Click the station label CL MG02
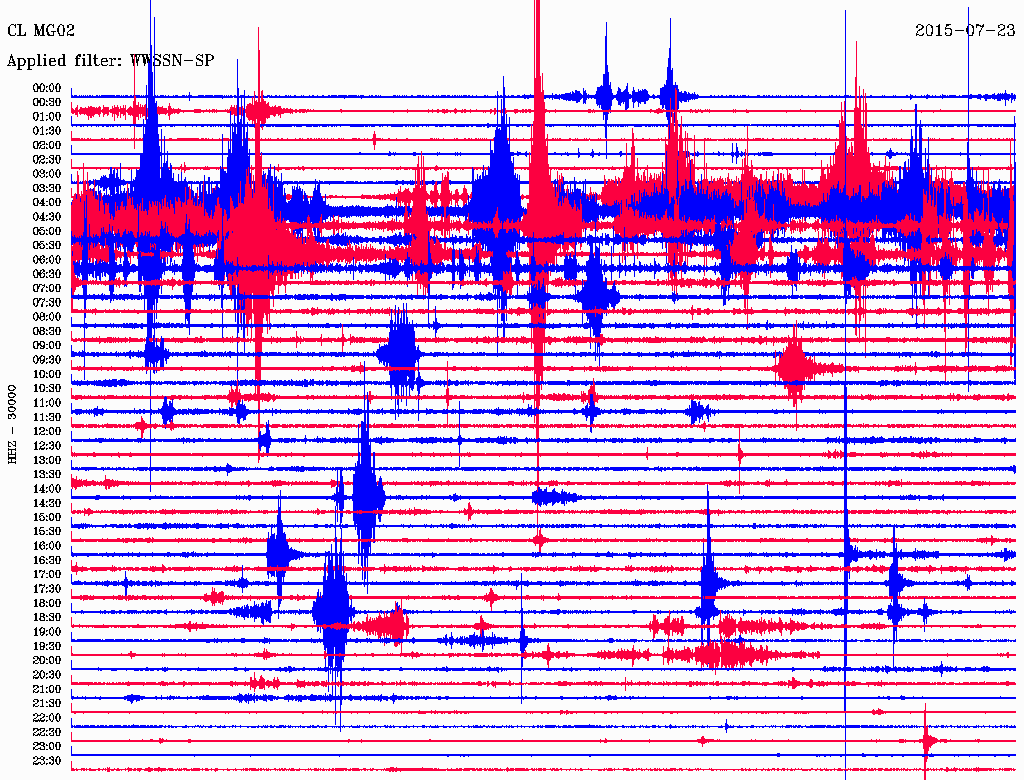Image resolution: width=1024 pixels, height=780 pixels. pos(41,30)
